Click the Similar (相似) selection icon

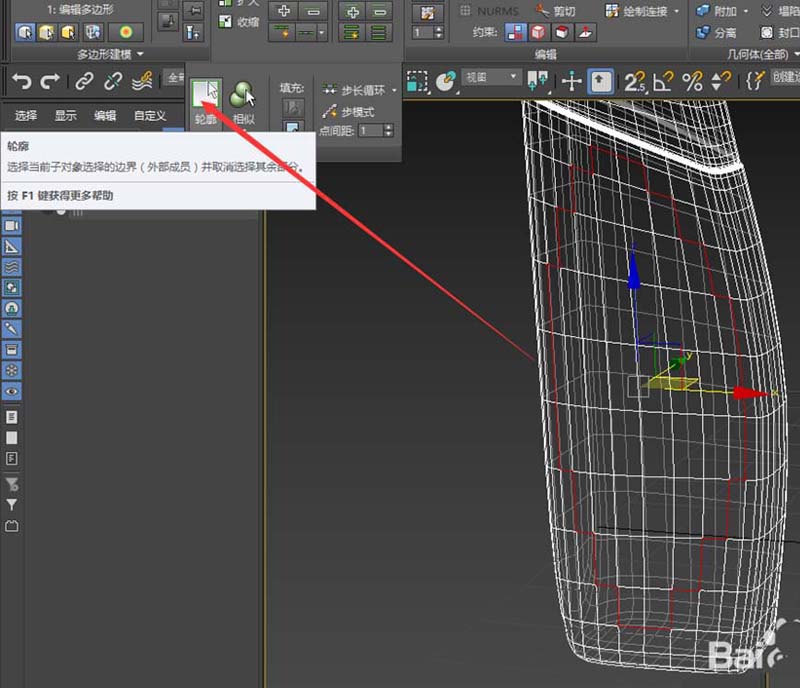pos(243,96)
